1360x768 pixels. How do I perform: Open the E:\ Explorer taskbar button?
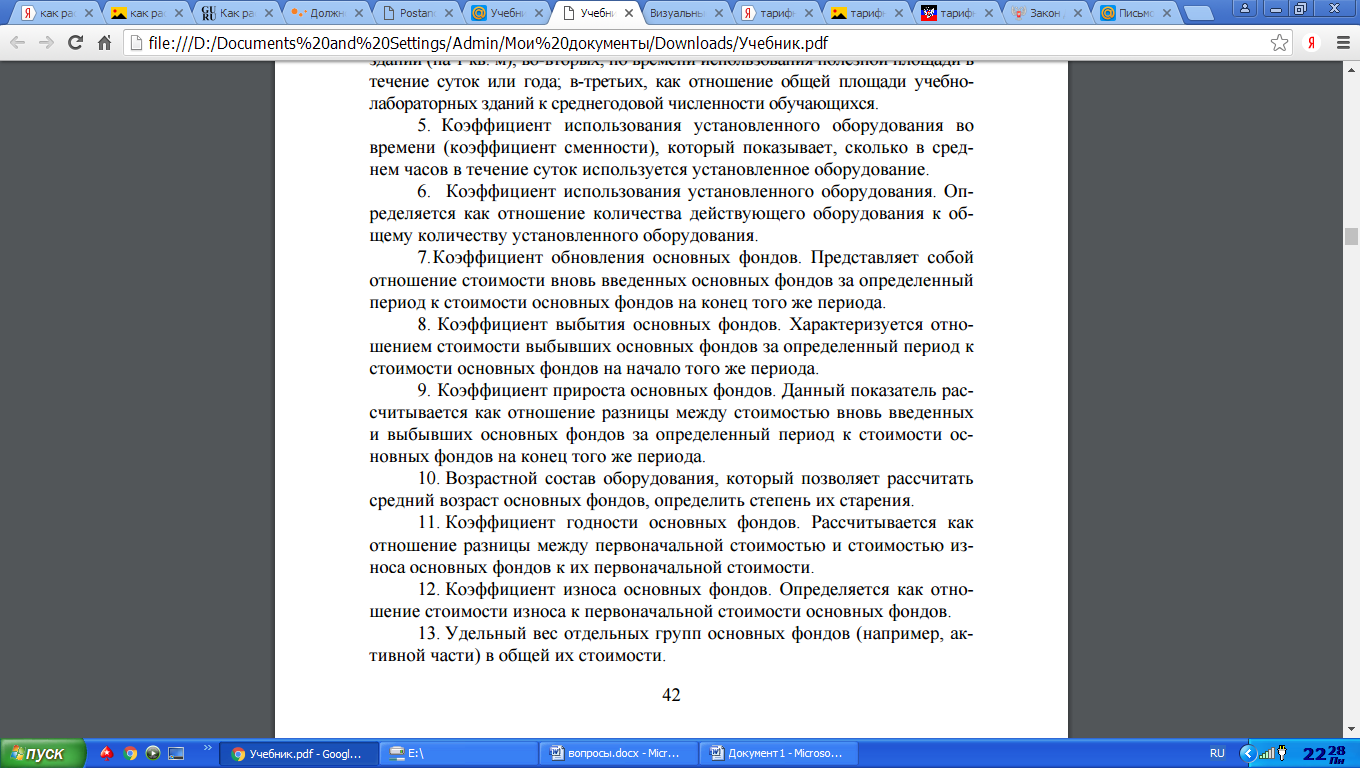pos(458,754)
